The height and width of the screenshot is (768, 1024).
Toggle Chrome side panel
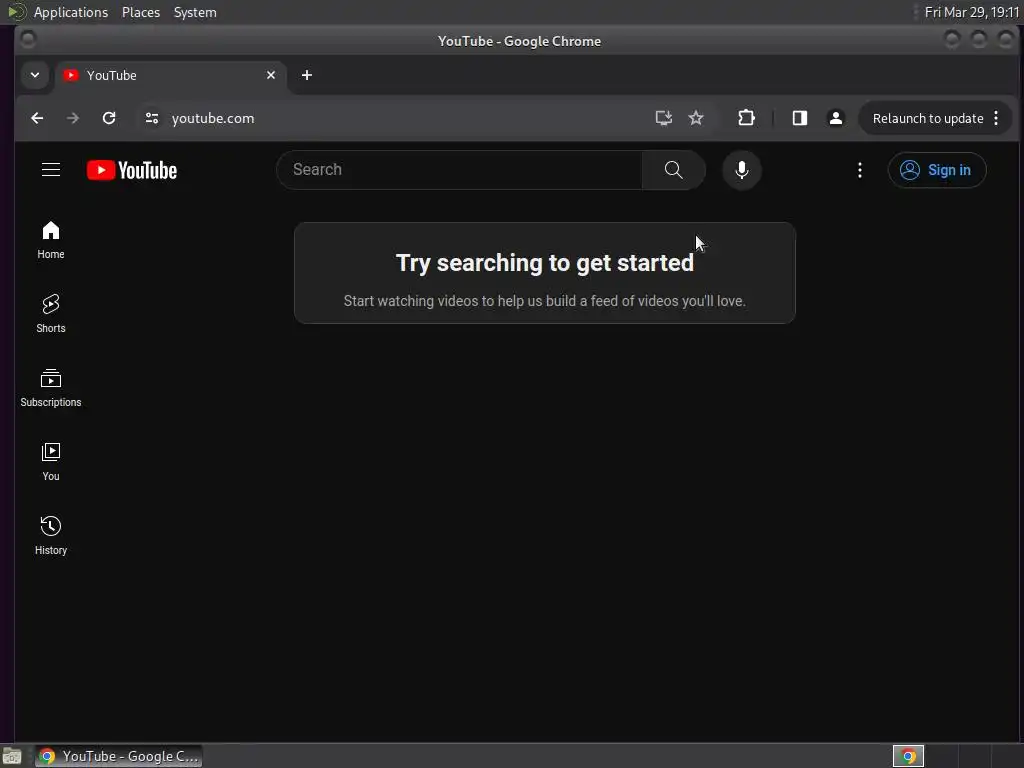799,118
